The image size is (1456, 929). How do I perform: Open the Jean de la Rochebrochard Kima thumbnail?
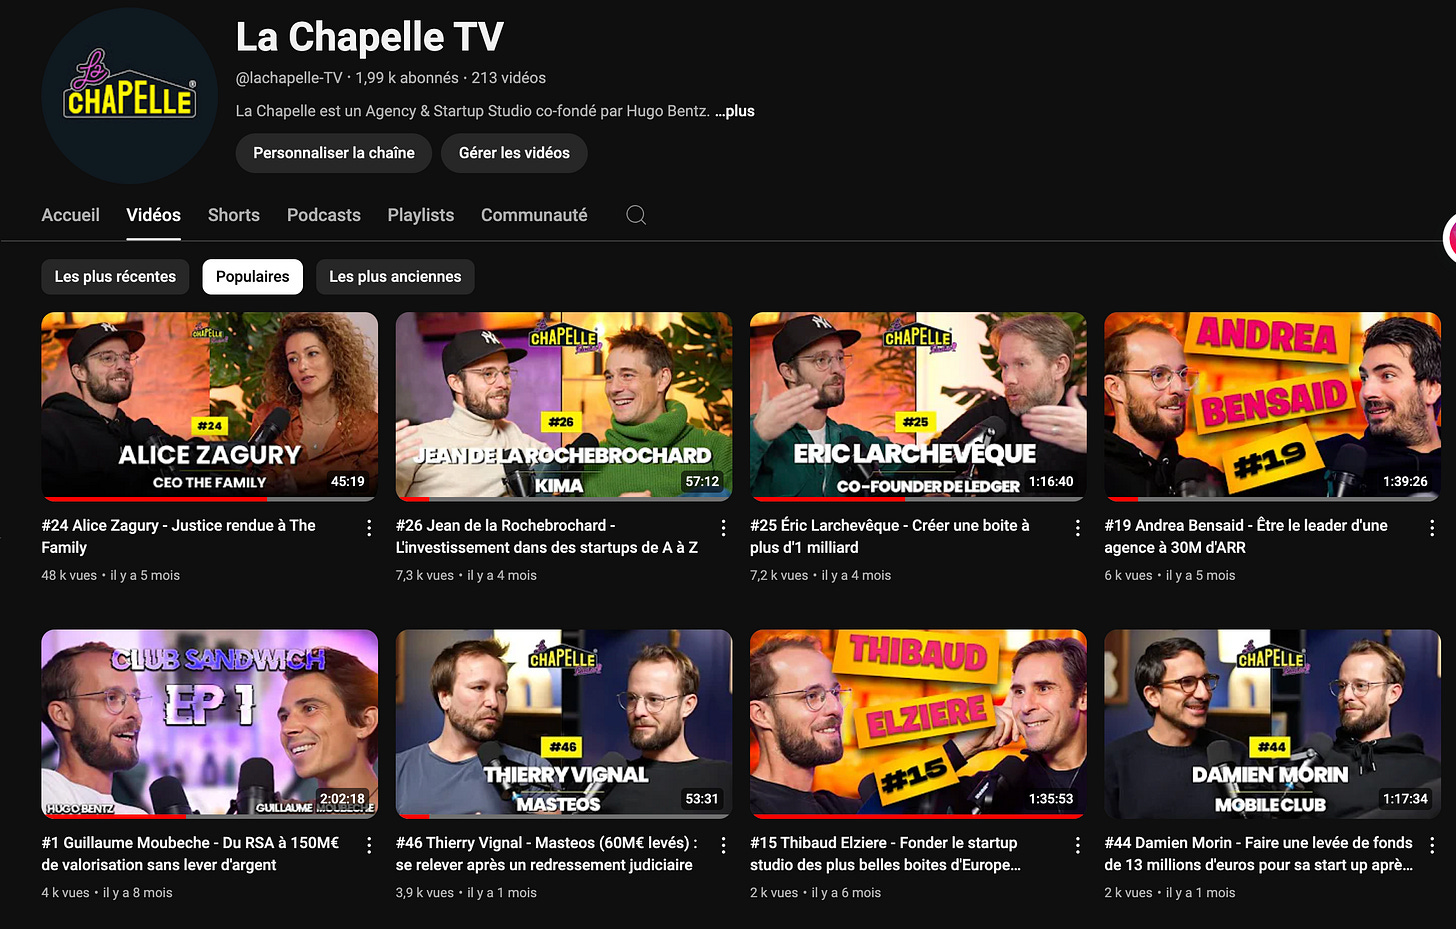[564, 406]
